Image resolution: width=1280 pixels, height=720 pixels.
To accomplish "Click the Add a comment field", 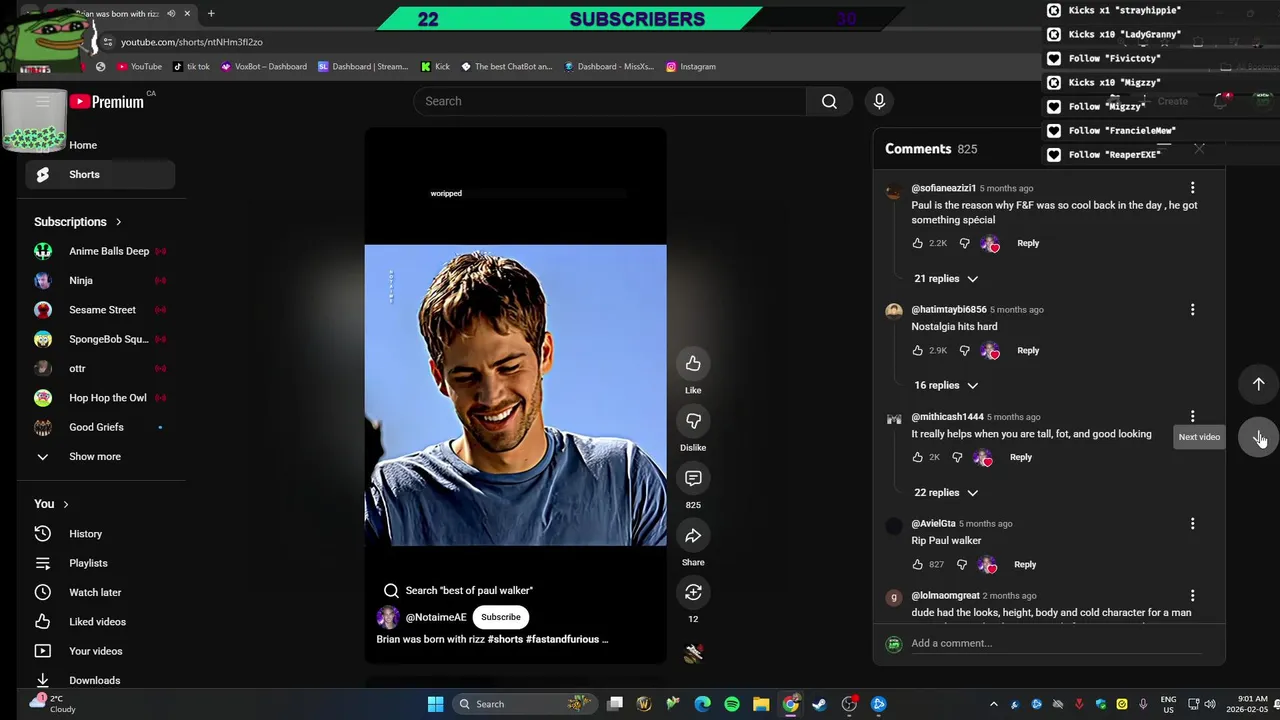I will point(1056,643).
